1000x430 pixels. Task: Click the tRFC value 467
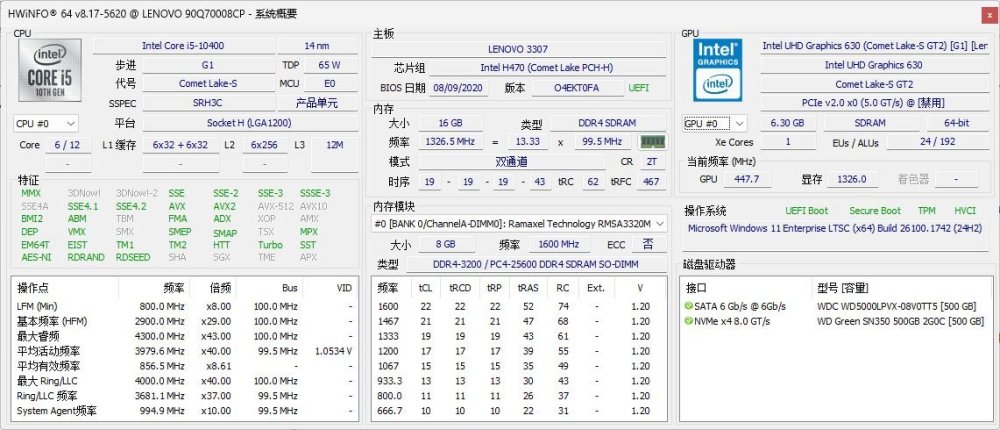tap(651, 182)
